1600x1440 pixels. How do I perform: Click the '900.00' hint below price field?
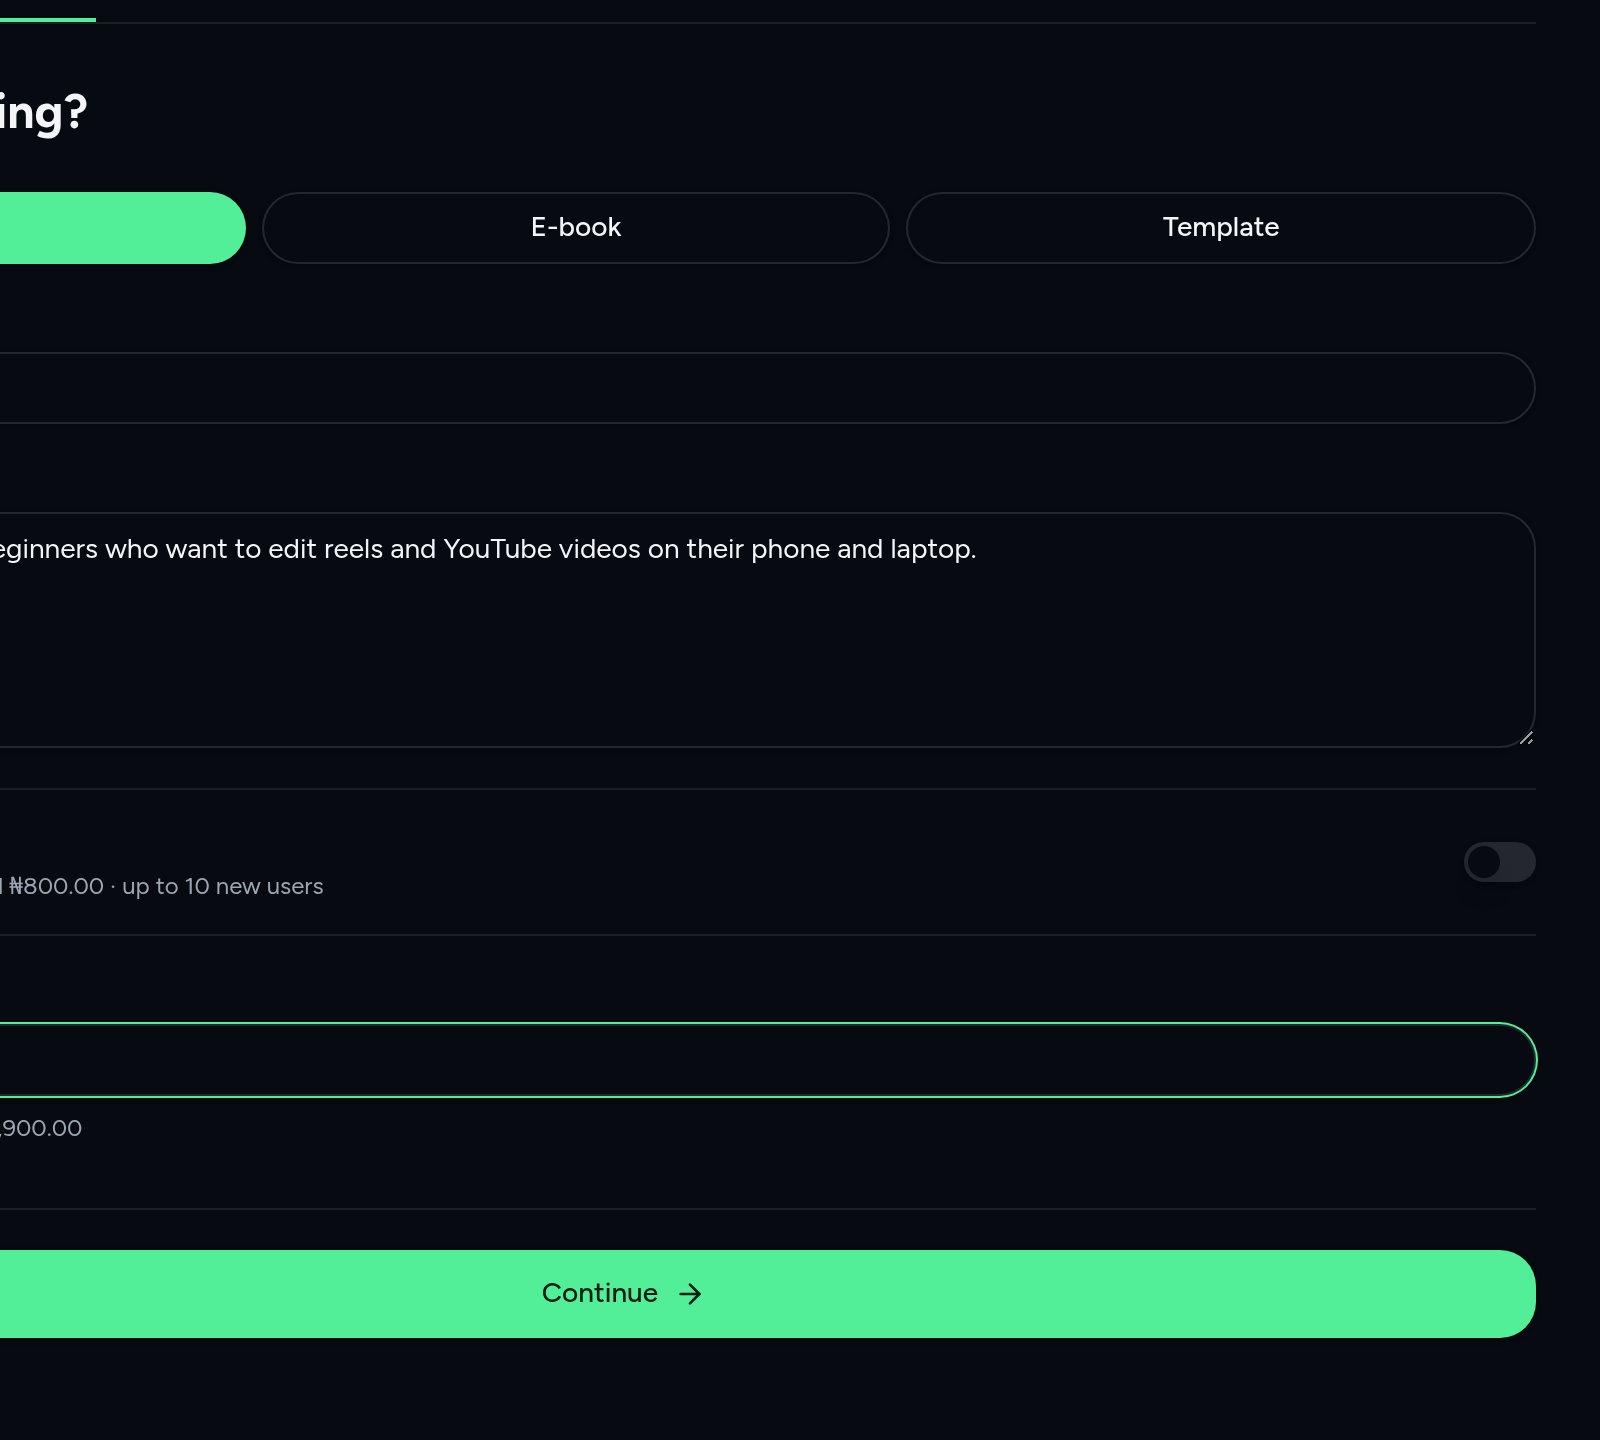tap(41, 1128)
